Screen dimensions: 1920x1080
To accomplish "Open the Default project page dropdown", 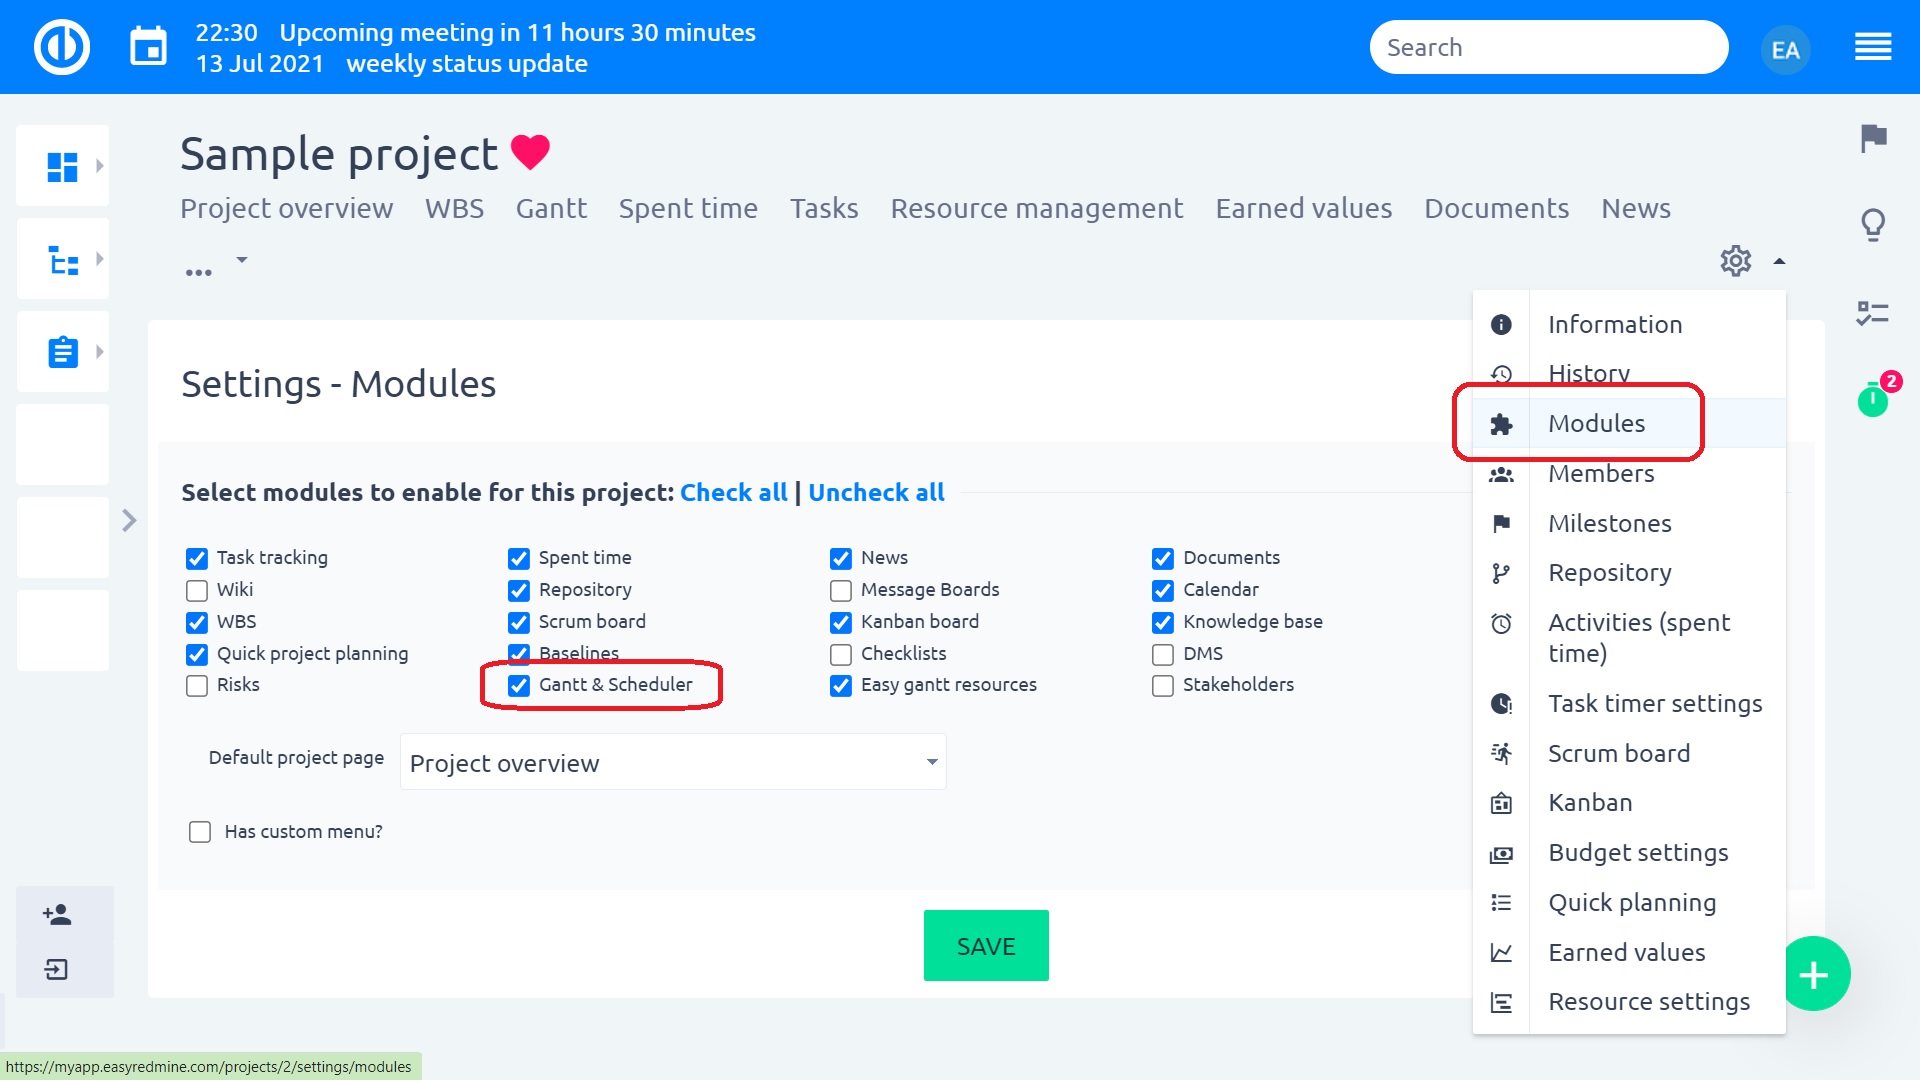I will pos(673,763).
